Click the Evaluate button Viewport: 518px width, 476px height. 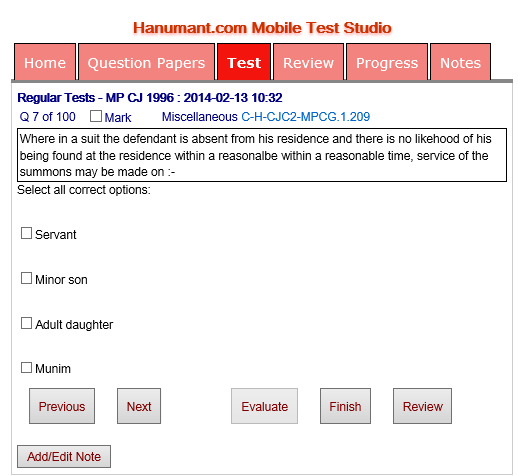coord(265,406)
